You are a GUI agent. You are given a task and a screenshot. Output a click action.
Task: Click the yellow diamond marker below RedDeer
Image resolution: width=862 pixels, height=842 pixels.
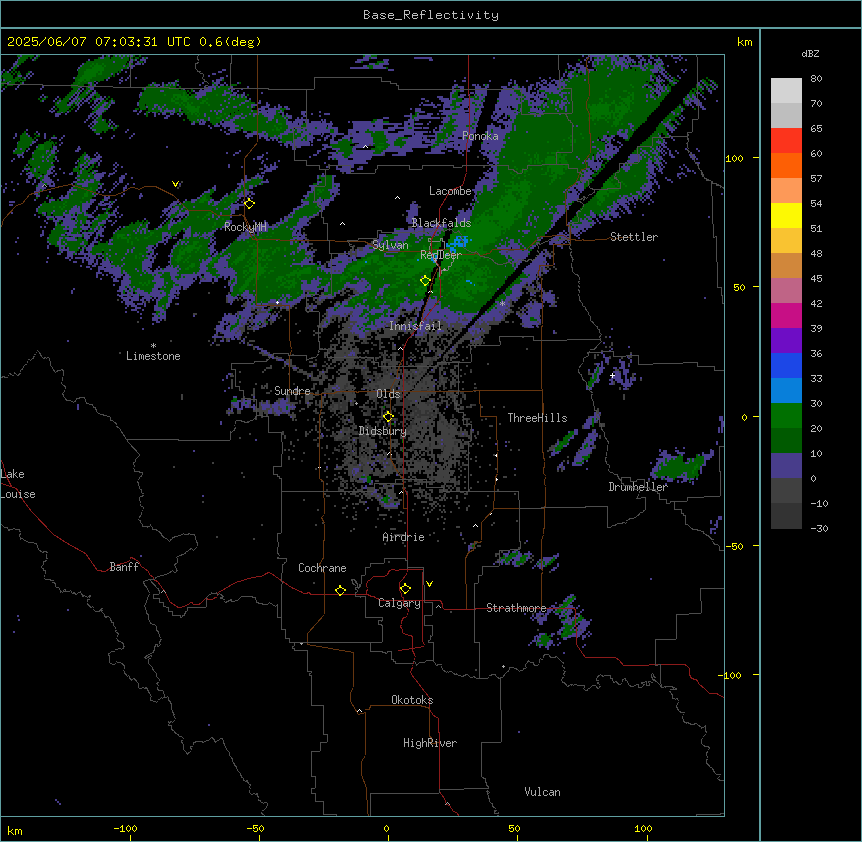pos(425,281)
